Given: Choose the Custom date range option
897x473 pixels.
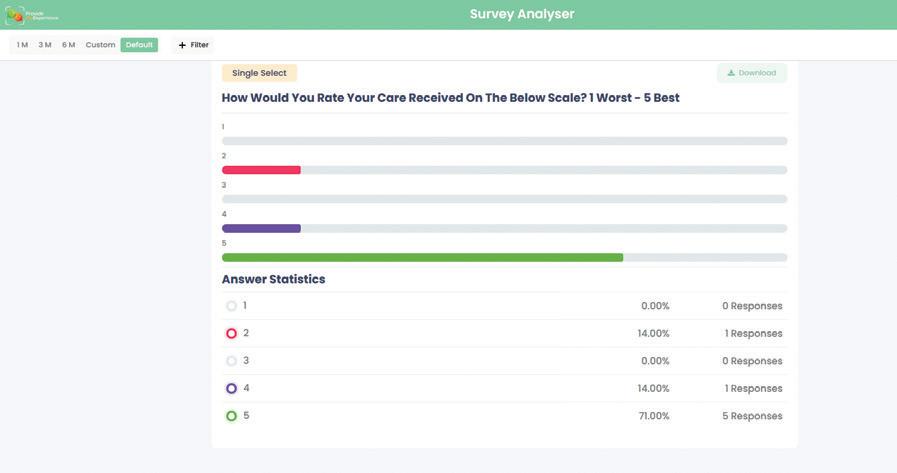Looking at the screenshot, I should click(x=100, y=45).
